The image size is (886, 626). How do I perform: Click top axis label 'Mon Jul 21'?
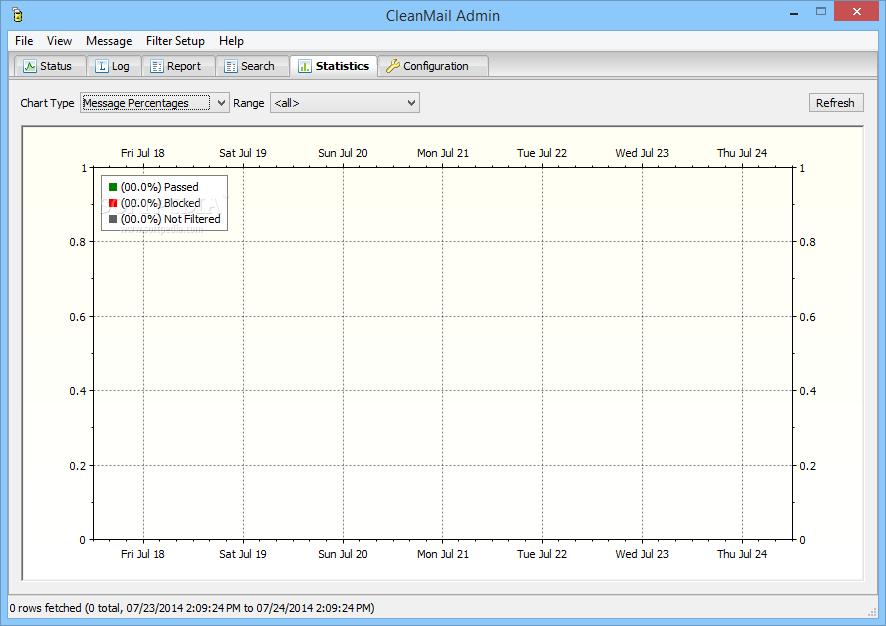443,153
